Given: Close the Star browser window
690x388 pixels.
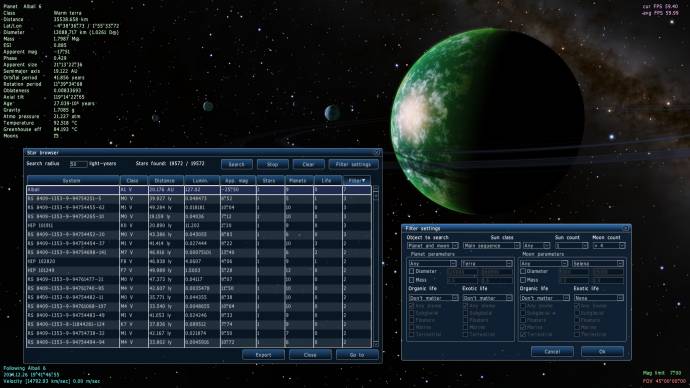Looking at the screenshot, I should (x=377, y=153).
